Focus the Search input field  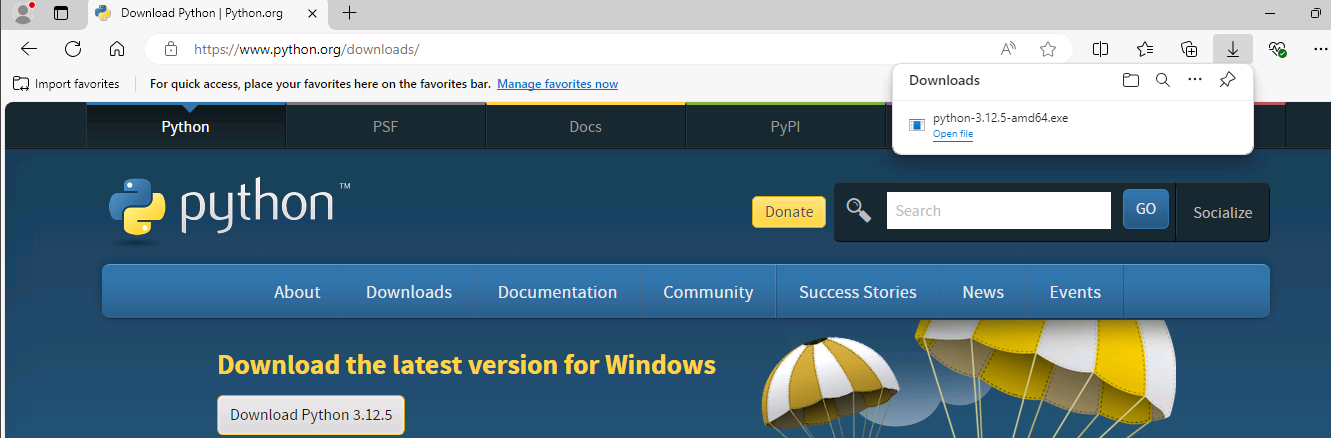point(998,211)
